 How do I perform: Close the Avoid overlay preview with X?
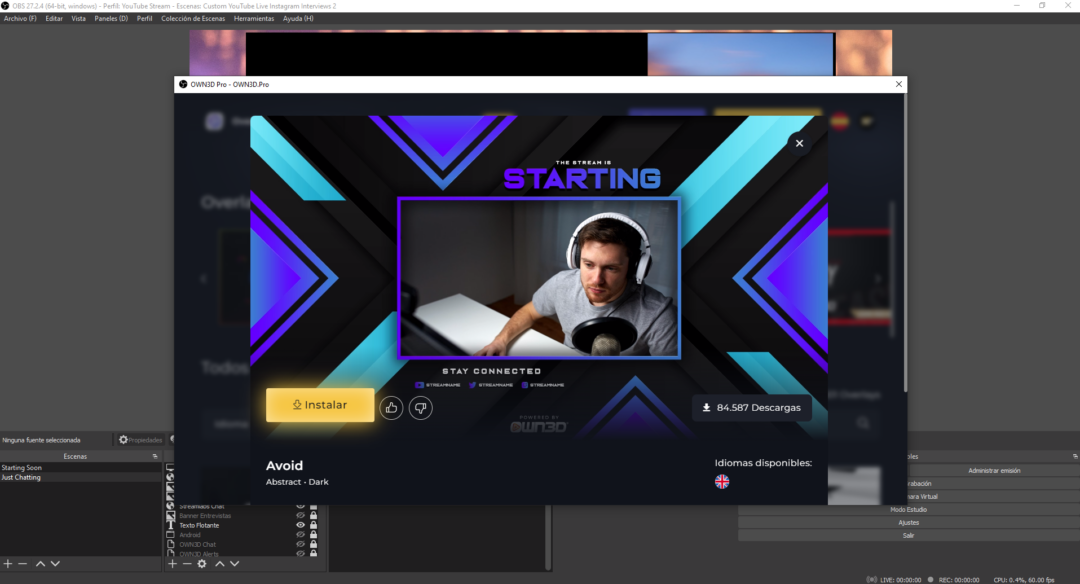(x=799, y=144)
